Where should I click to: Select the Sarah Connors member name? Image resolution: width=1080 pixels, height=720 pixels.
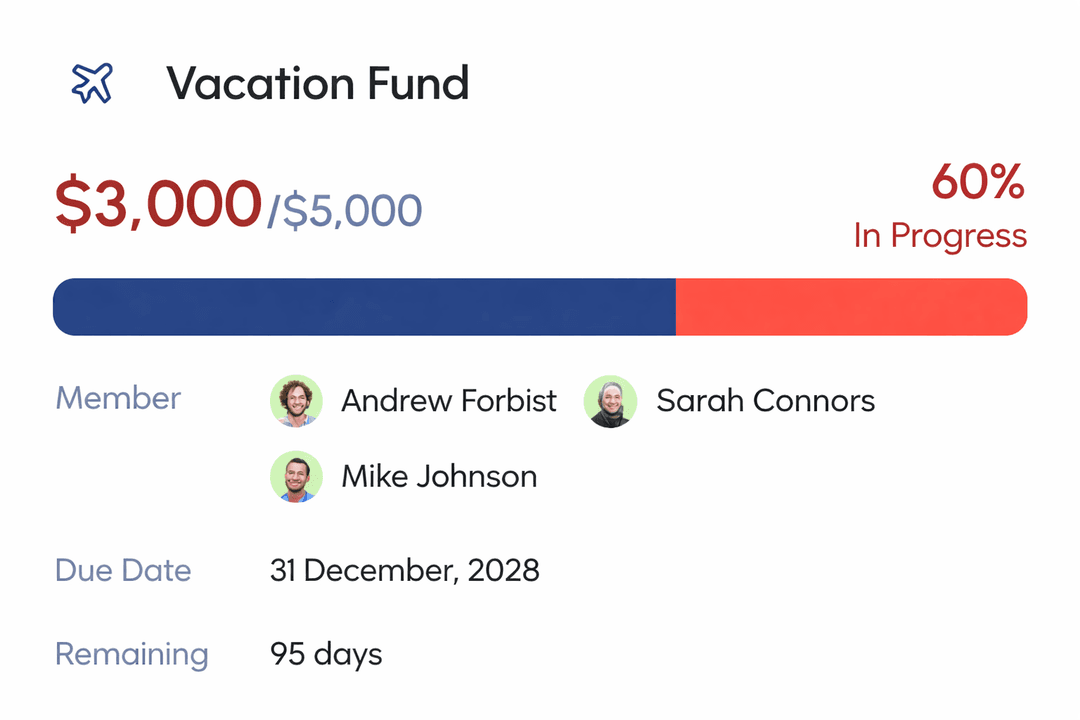click(x=765, y=401)
